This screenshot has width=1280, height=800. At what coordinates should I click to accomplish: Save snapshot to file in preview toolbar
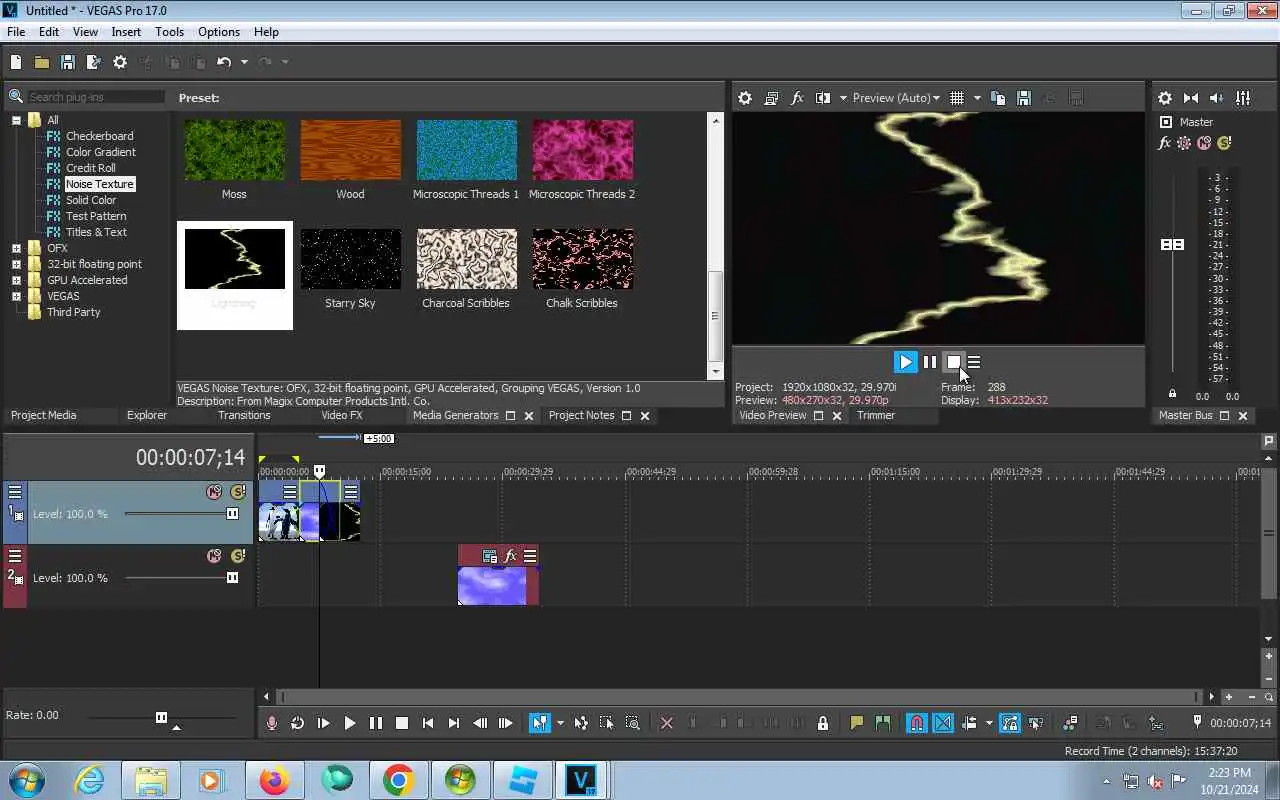1024,98
